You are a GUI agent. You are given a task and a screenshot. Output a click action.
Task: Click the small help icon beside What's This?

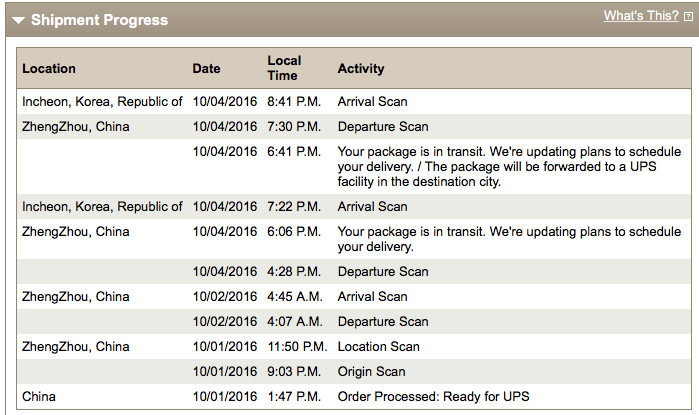click(688, 17)
